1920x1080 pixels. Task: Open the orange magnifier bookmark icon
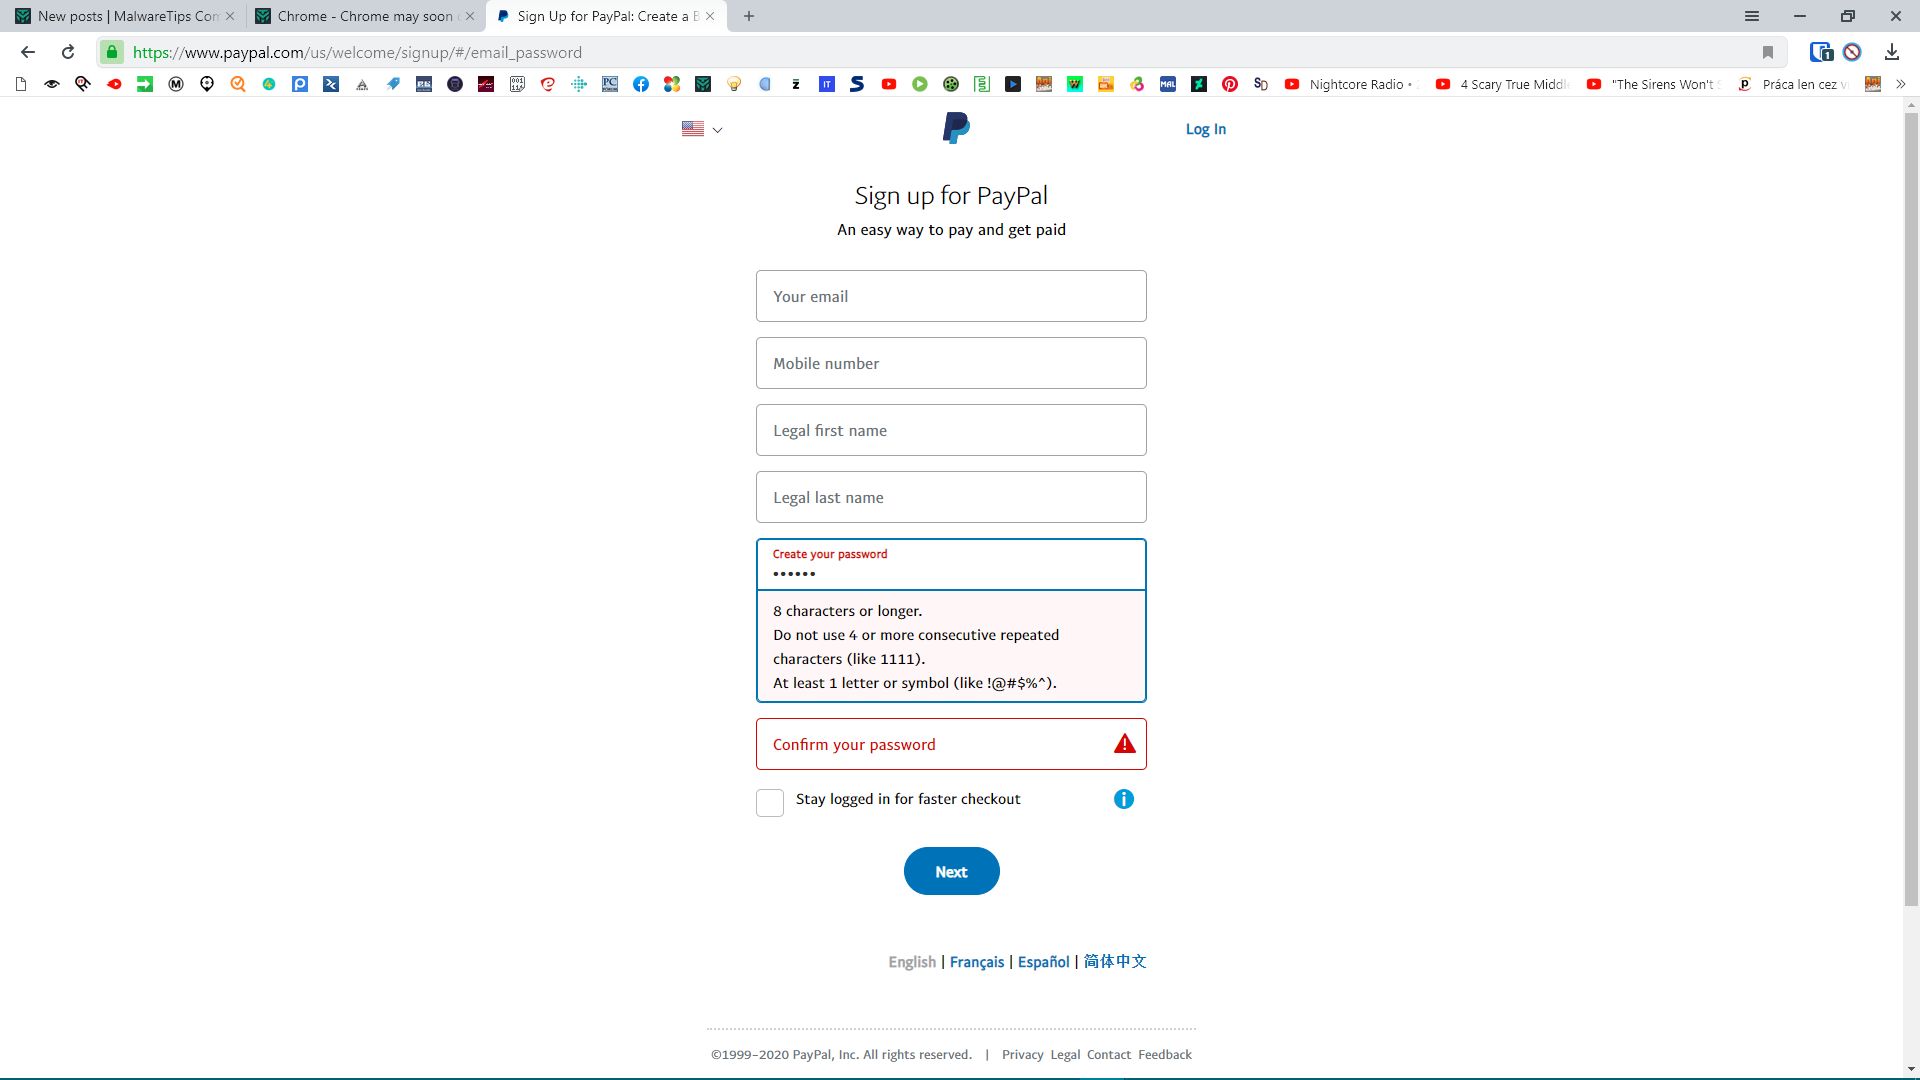point(238,85)
